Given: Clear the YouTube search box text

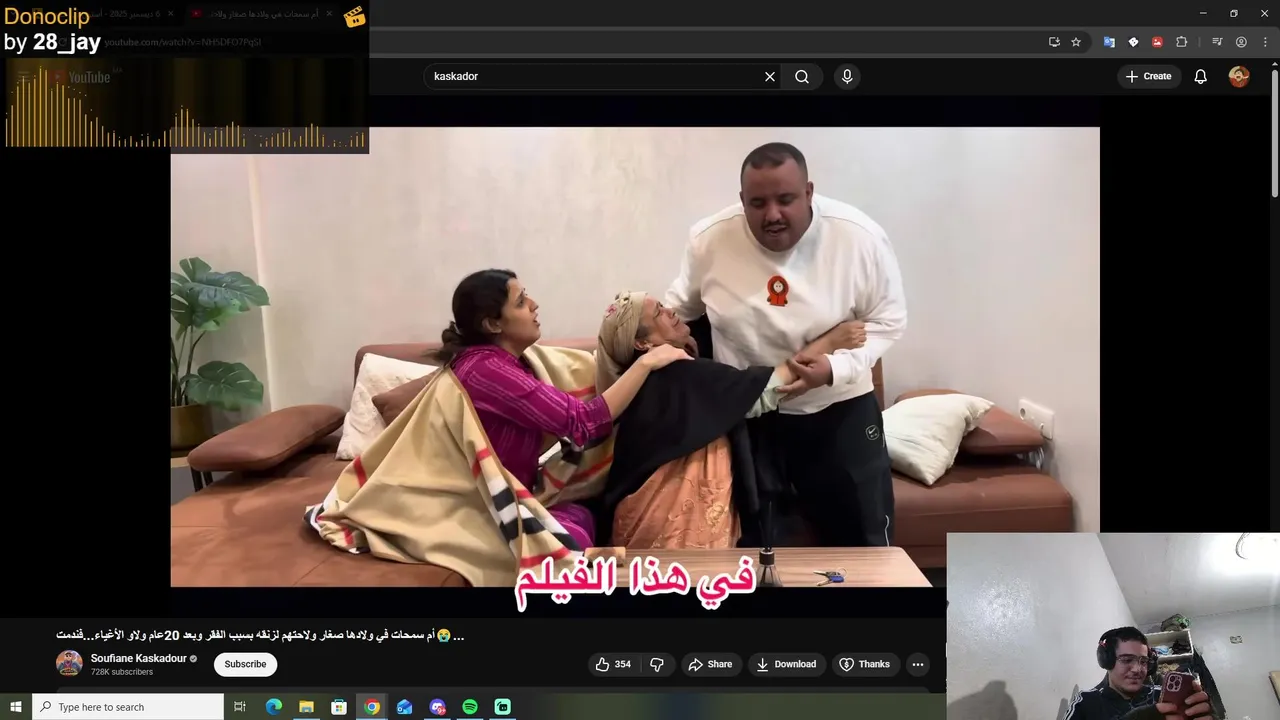Looking at the screenshot, I should (770, 76).
